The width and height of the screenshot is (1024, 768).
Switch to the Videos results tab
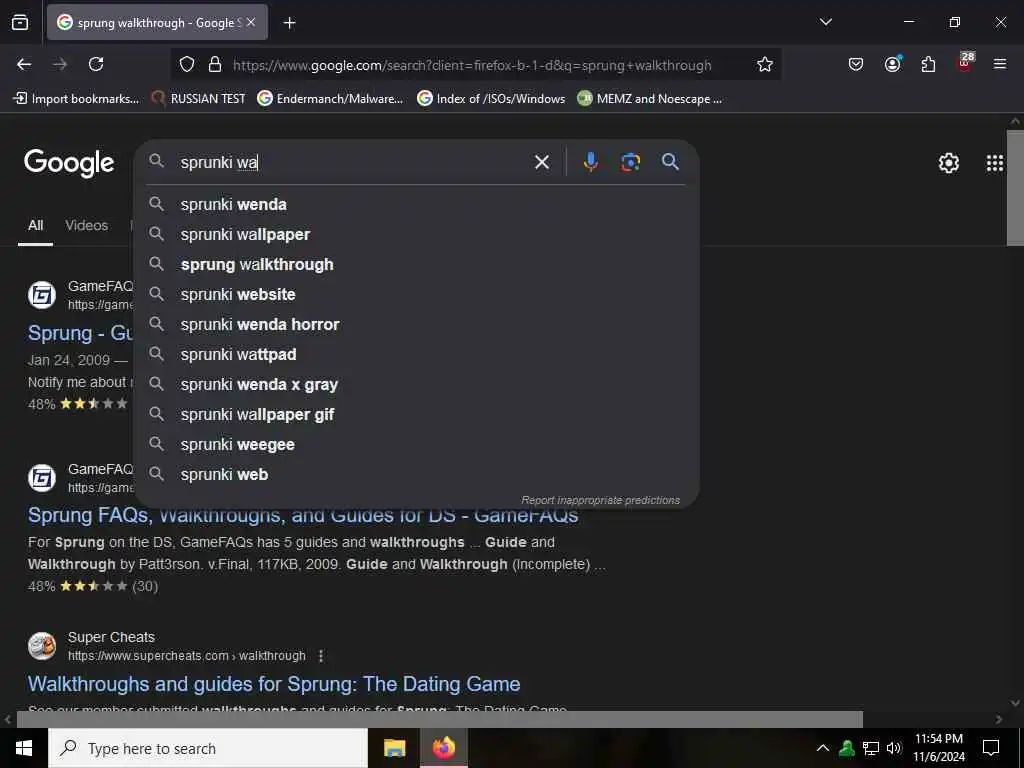[x=86, y=225]
